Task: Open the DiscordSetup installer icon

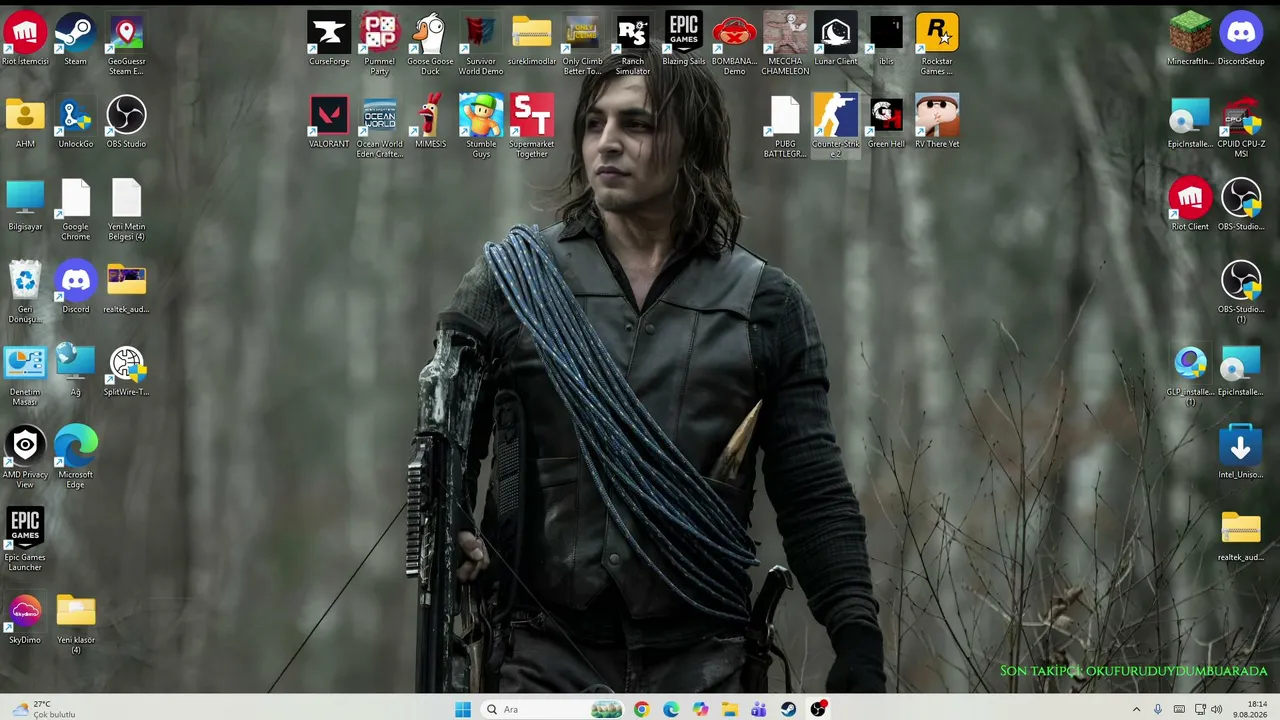Action: pos(1241,40)
